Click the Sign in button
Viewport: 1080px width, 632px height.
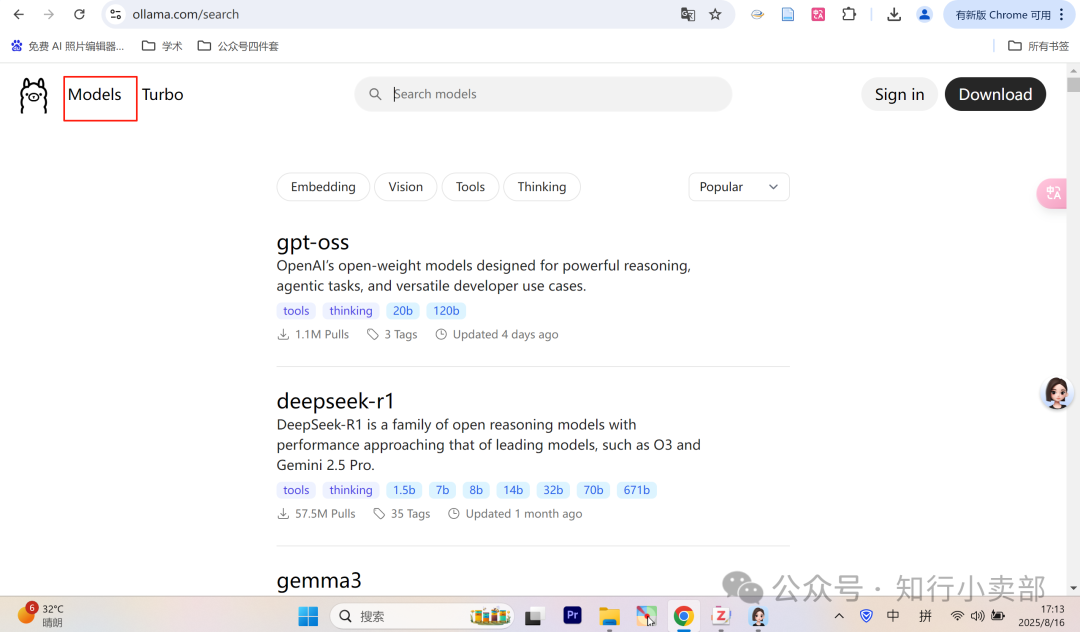(899, 94)
